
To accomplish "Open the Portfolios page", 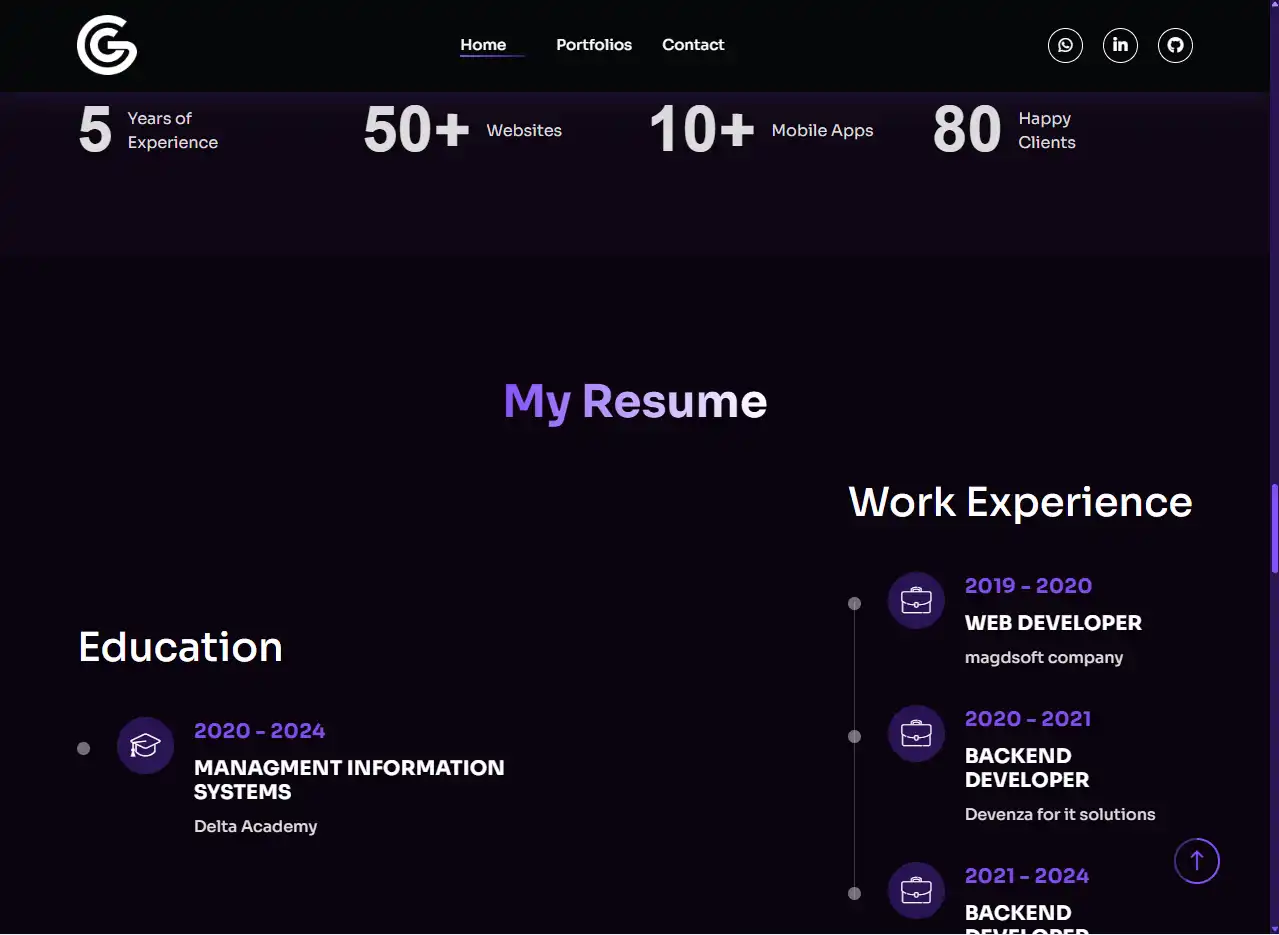I will pos(594,45).
